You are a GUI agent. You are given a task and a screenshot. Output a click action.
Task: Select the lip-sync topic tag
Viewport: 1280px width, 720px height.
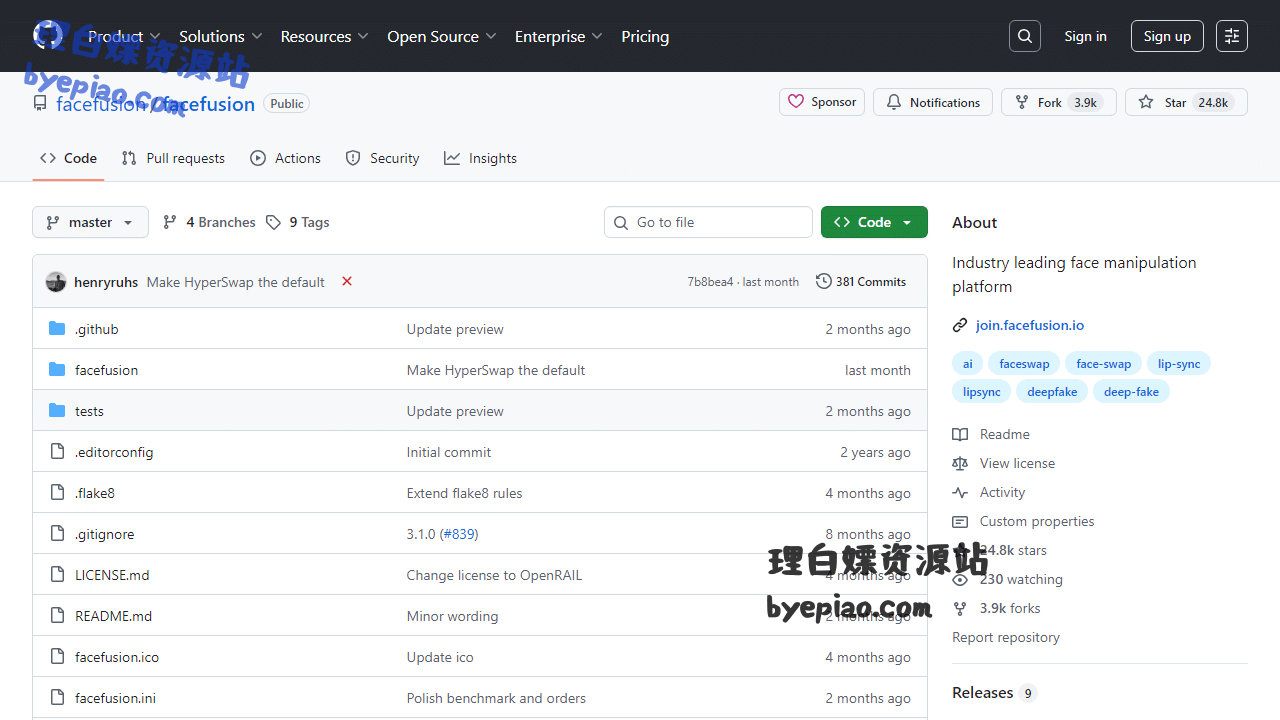(x=1179, y=364)
